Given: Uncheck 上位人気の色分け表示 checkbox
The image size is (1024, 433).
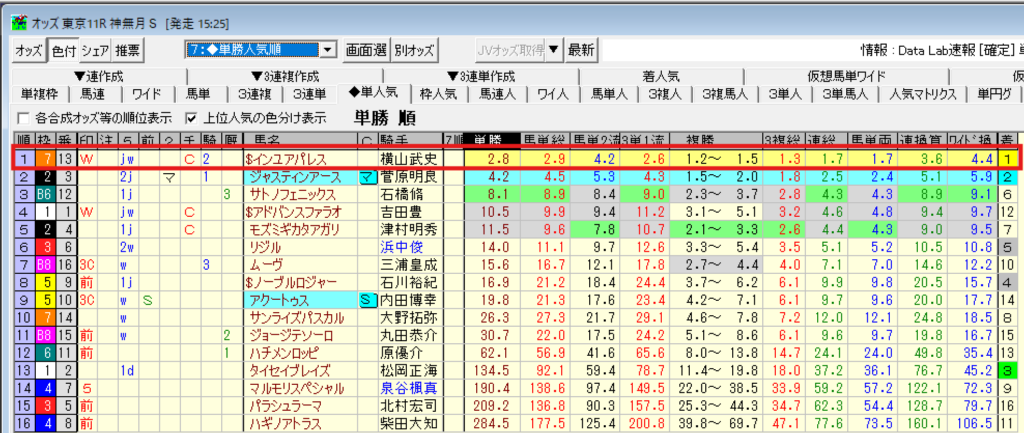Looking at the screenshot, I should click(x=192, y=118).
